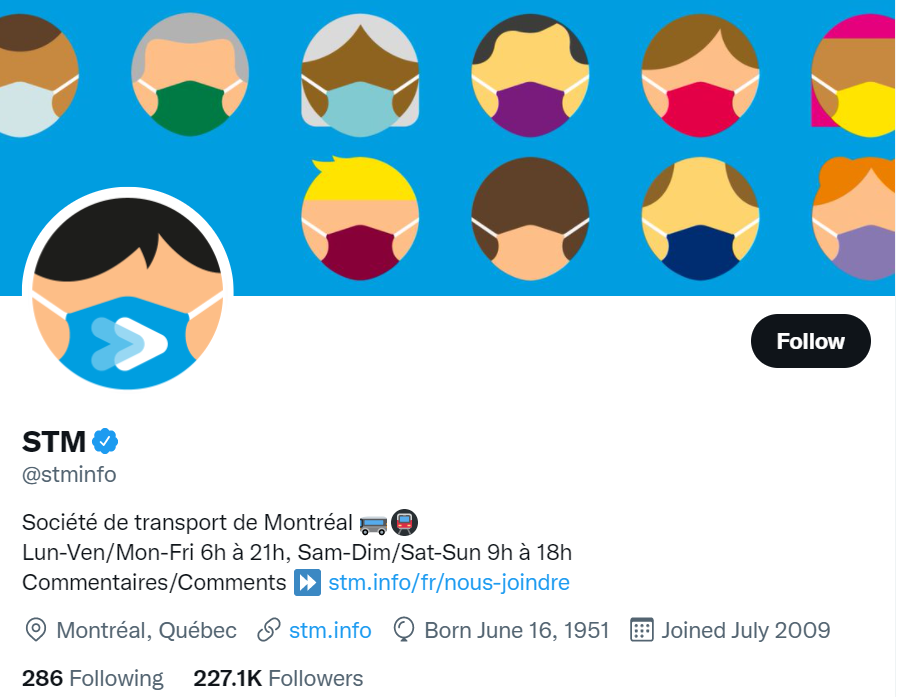The height and width of the screenshot is (697, 899).
Task: Click the metro train emoji in the bio
Action: (x=404, y=522)
